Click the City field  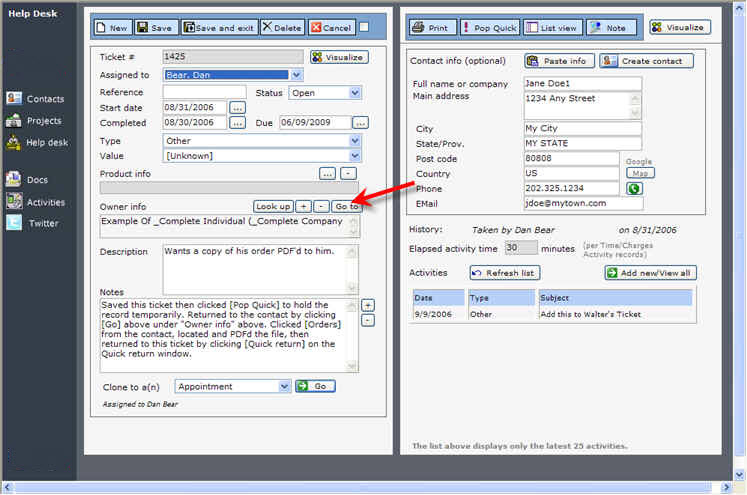click(582, 128)
